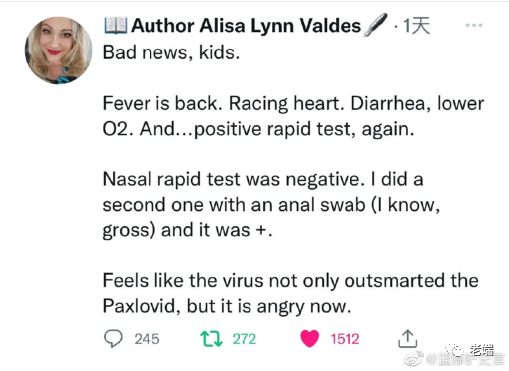This screenshot has width=509, height=371.
Task: Open Alisa Lynn Valdes profile picture
Action: click(x=59, y=50)
